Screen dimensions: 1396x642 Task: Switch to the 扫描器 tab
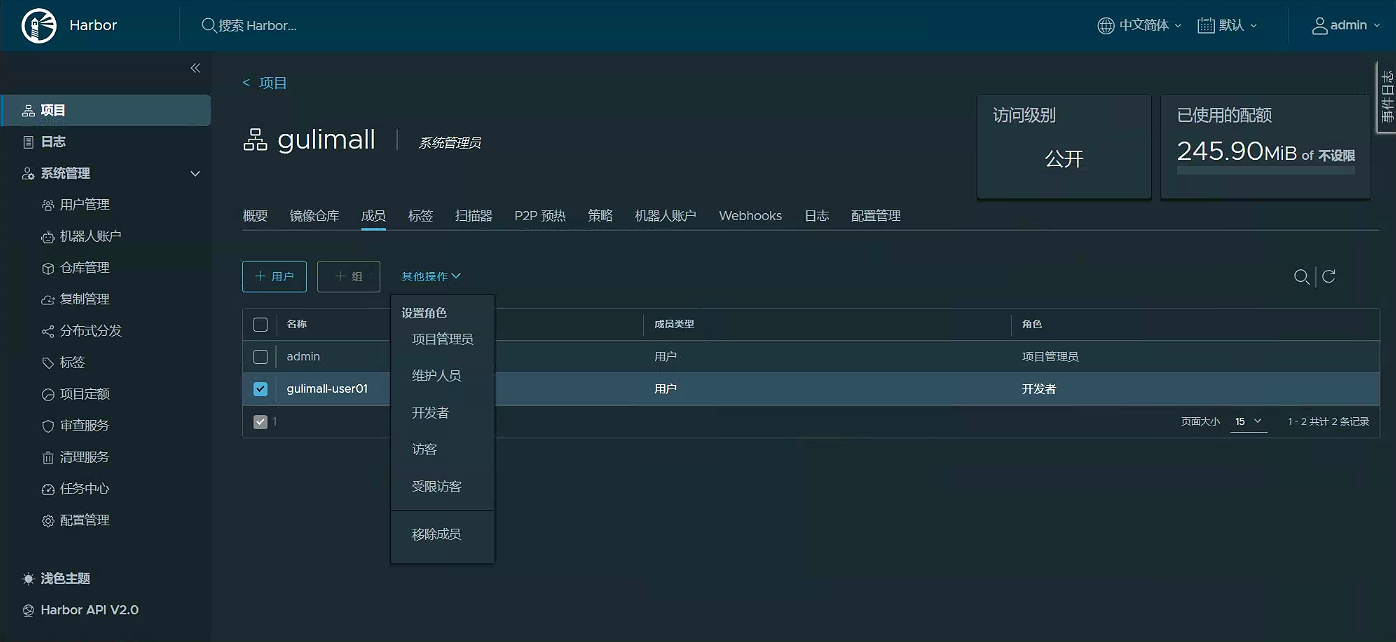pos(474,216)
